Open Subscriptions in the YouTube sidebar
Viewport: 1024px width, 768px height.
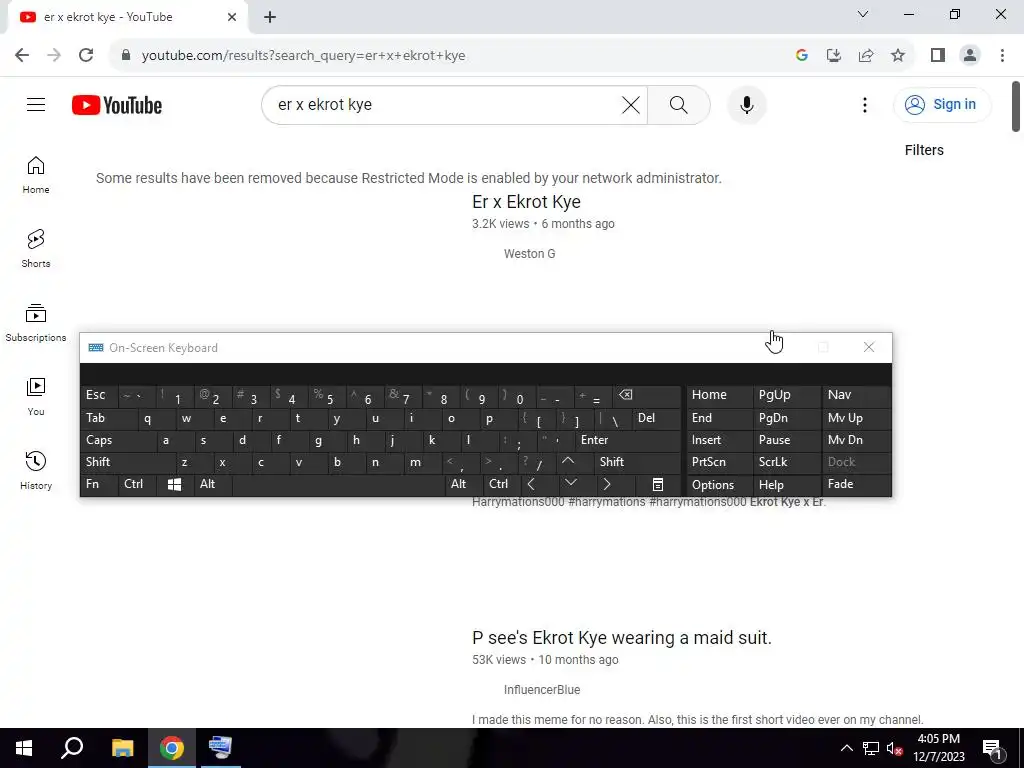click(x=36, y=323)
